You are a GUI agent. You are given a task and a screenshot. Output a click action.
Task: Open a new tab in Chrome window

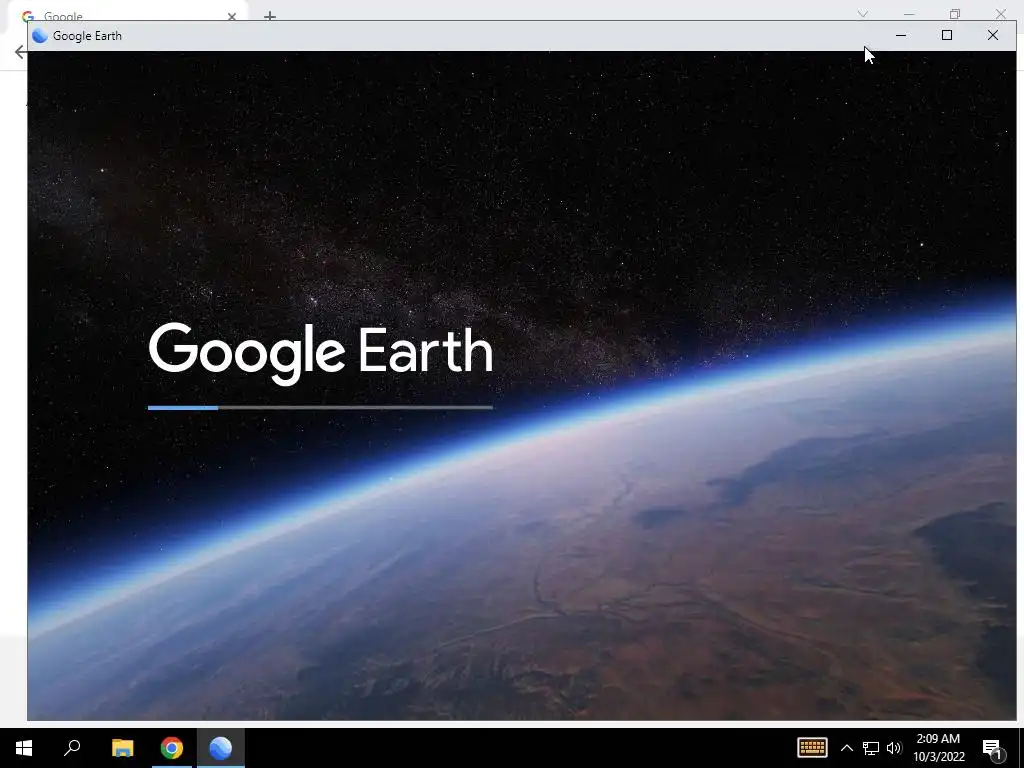click(x=270, y=16)
